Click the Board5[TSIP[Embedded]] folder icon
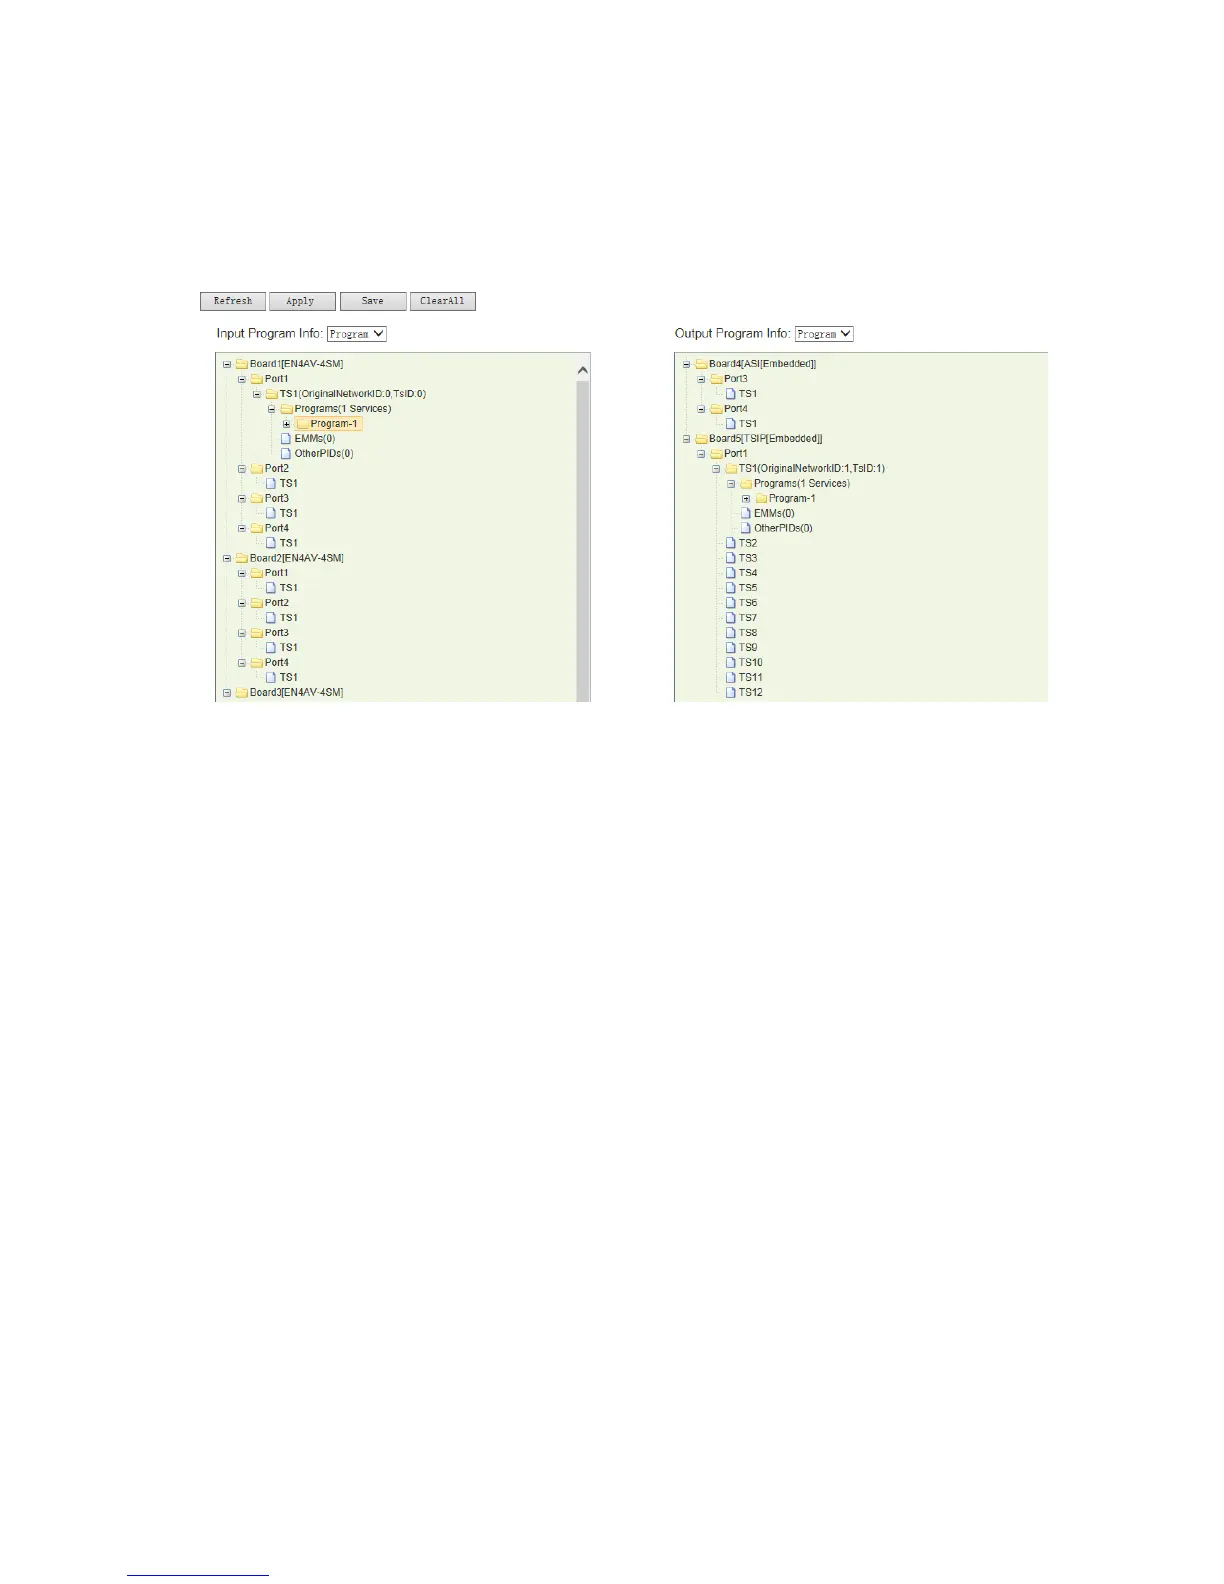 [701, 439]
